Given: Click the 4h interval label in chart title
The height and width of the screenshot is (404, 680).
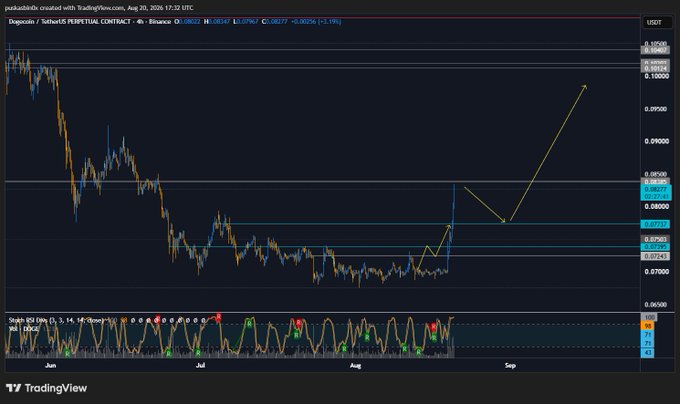Looking at the screenshot, I should (x=140, y=21).
